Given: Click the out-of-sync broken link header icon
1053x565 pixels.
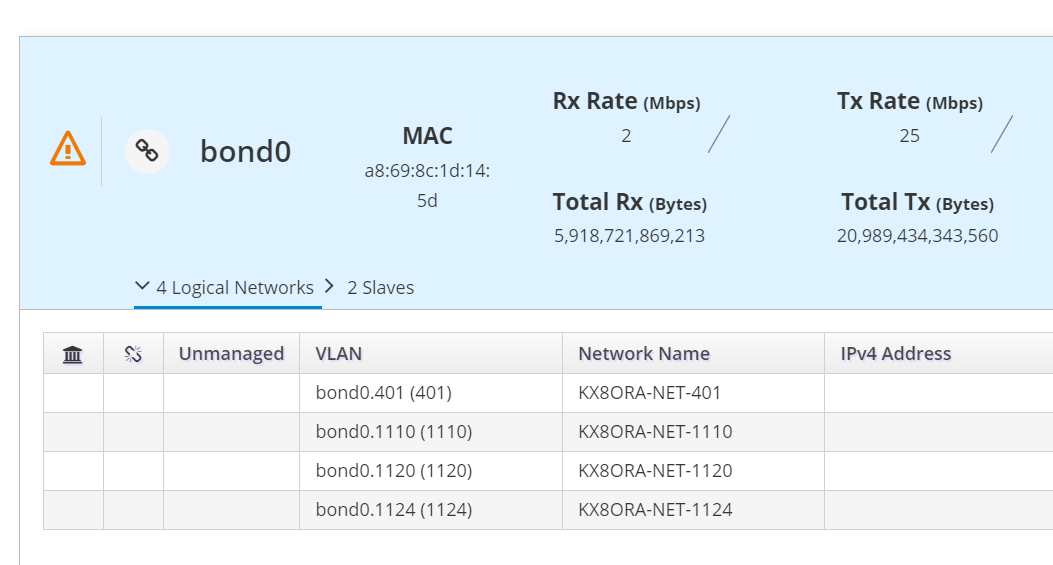Looking at the screenshot, I should pos(133,354).
